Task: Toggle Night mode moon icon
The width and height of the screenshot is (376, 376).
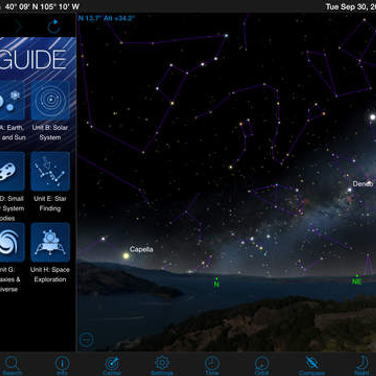Action: (362, 365)
